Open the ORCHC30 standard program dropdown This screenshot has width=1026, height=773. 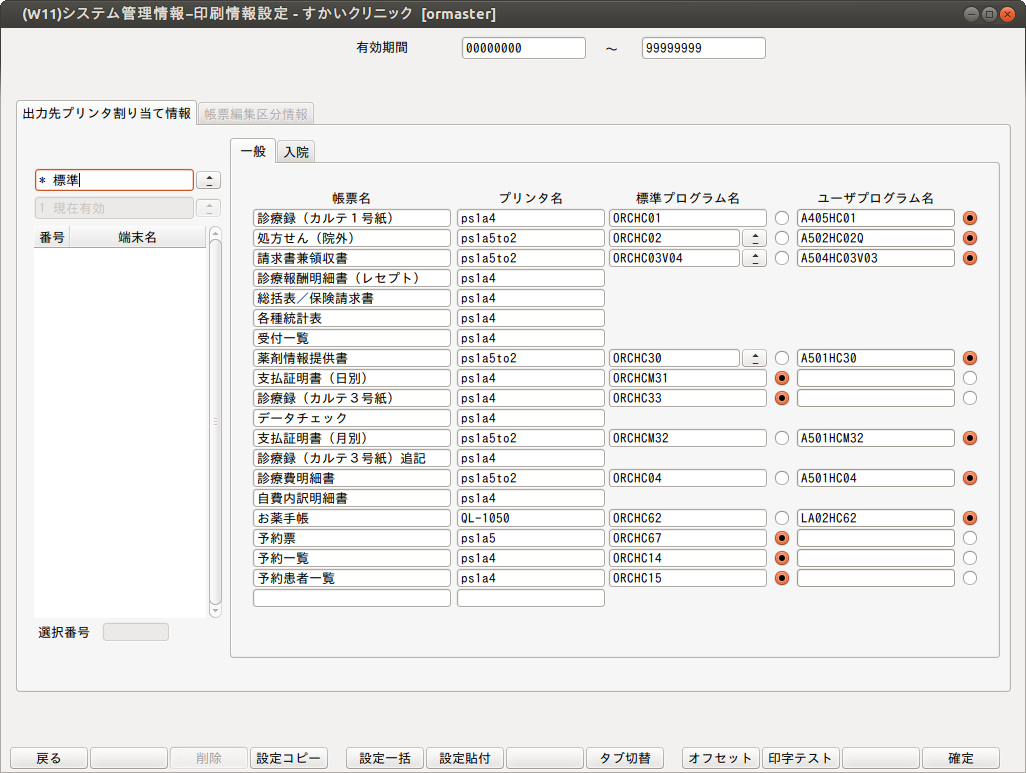pyautogui.click(x=754, y=358)
